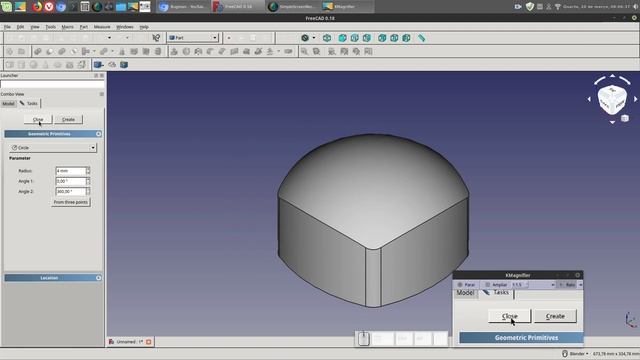This screenshot has width=640, height=360.
Task: Click the Firefox icon in taskbar
Action: (x=37, y=7)
